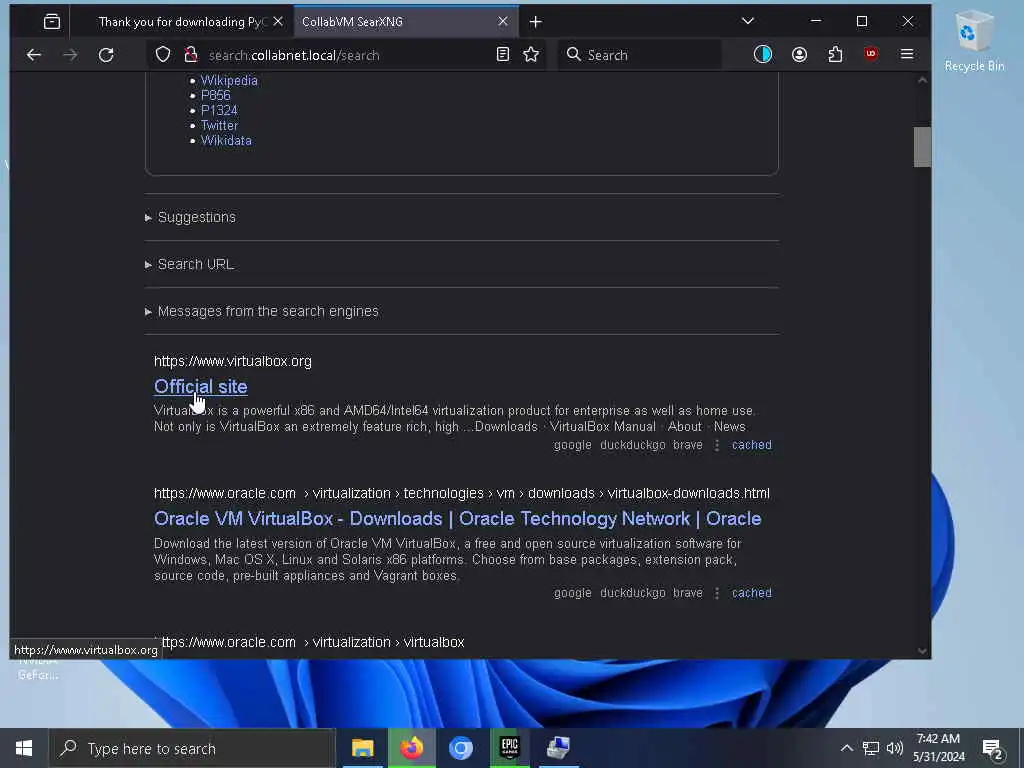The width and height of the screenshot is (1024, 768).
Task: Click the scrollbar down arrow
Action: click(922, 650)
